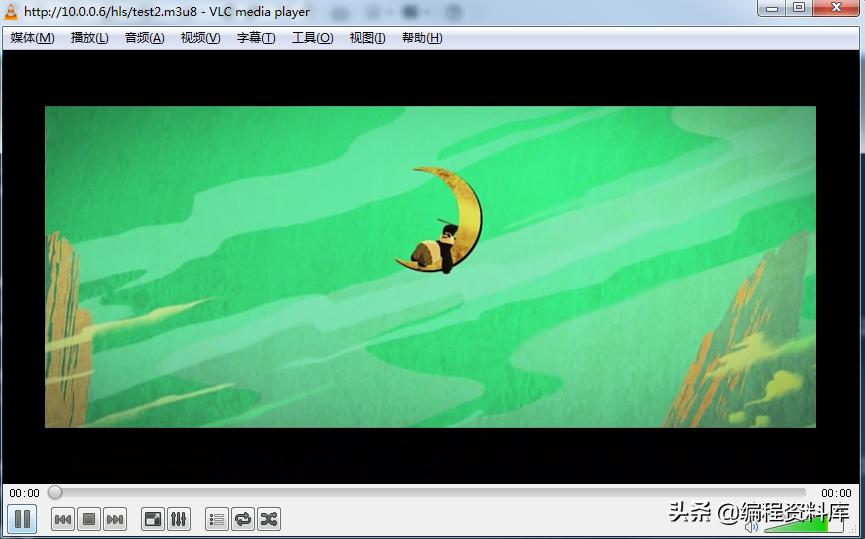Viewport: 865px width, 539px height.
Task: Click elapsed time label on left
Action: click(24, 493)
